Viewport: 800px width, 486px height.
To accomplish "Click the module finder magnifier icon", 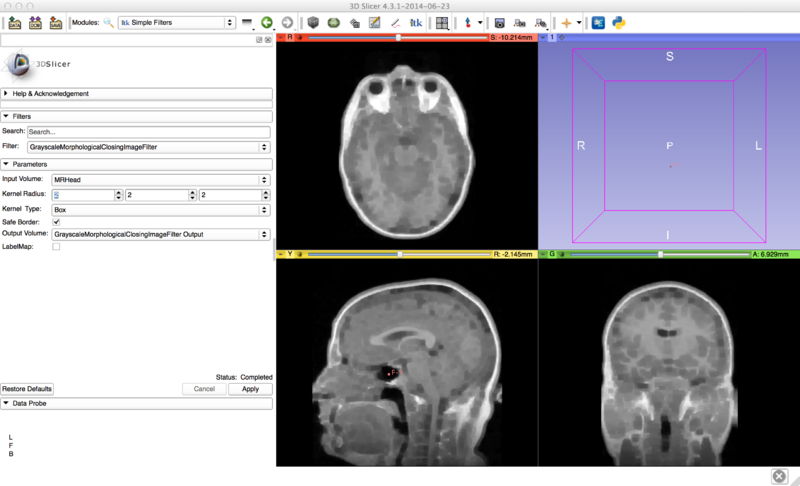I will (x=108, y=22).
